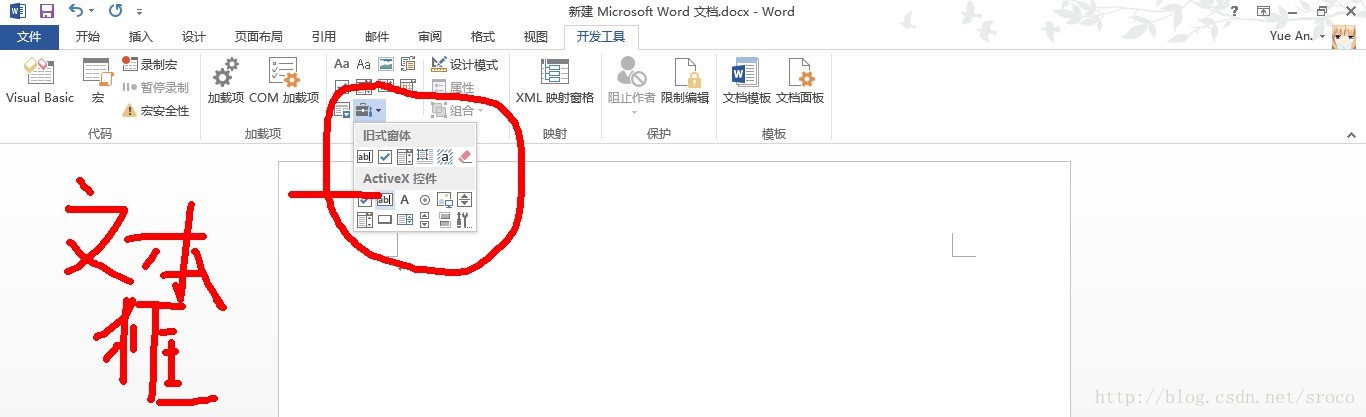The image size is (1366, 417).
Task: Insert legacy drop-down form field
Action: pyautogui.click(x=405, y=156)
